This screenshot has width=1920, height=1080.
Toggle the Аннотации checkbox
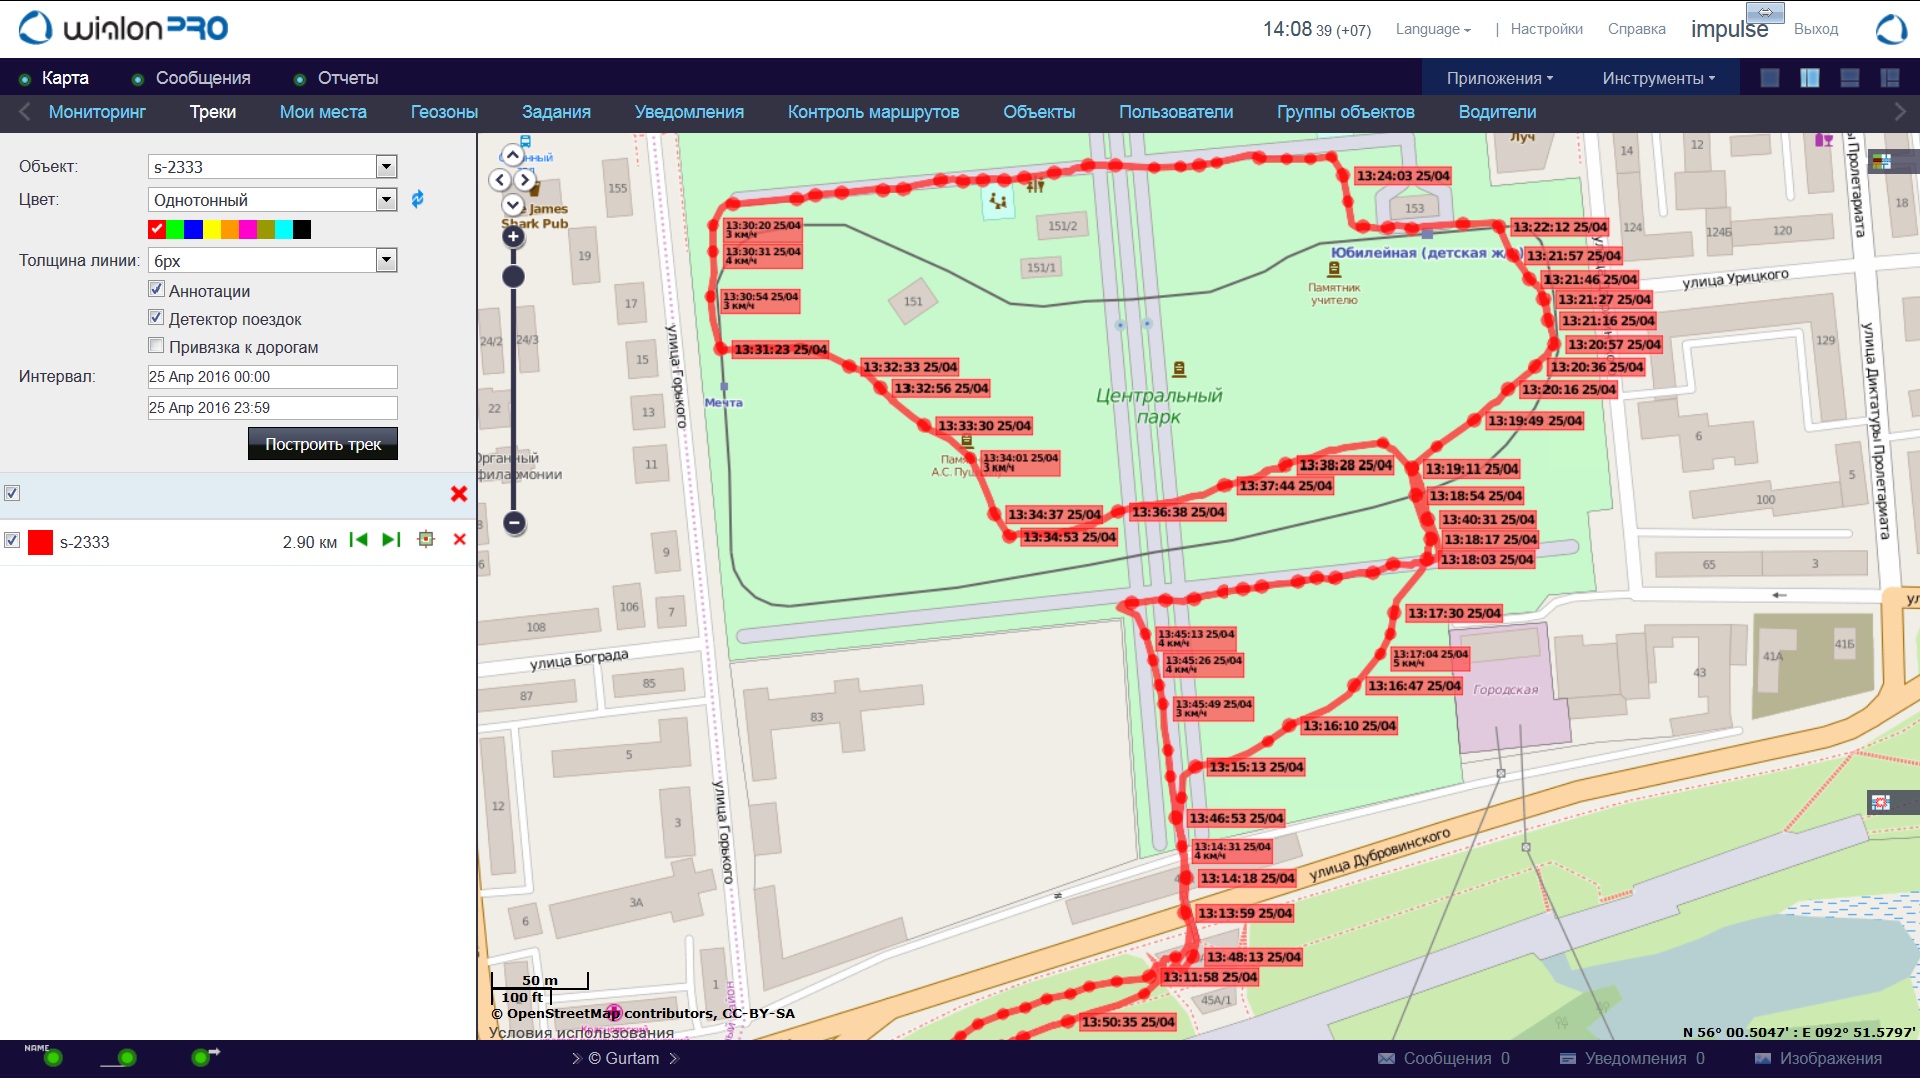click(x=156, y=290)
